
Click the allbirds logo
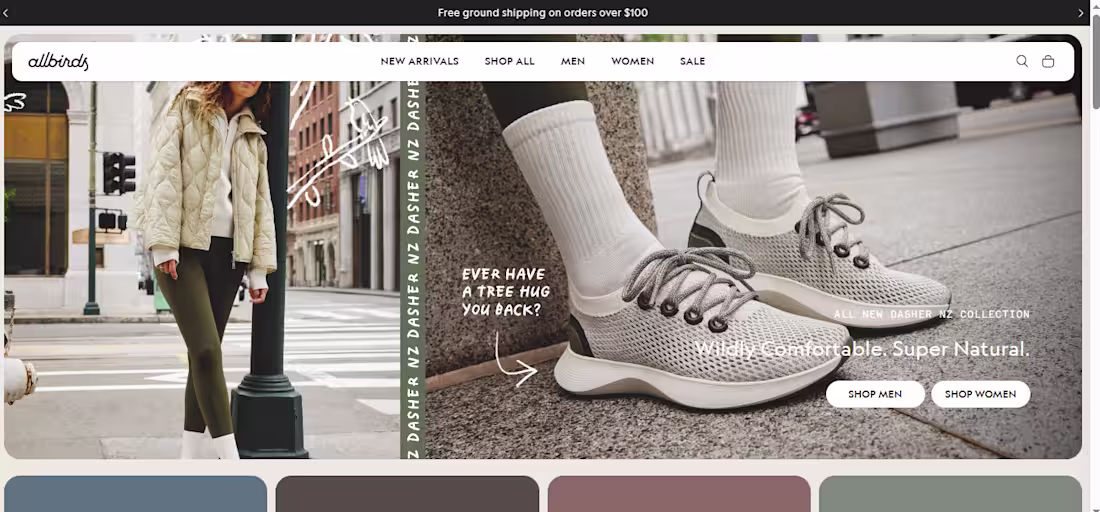58,62
